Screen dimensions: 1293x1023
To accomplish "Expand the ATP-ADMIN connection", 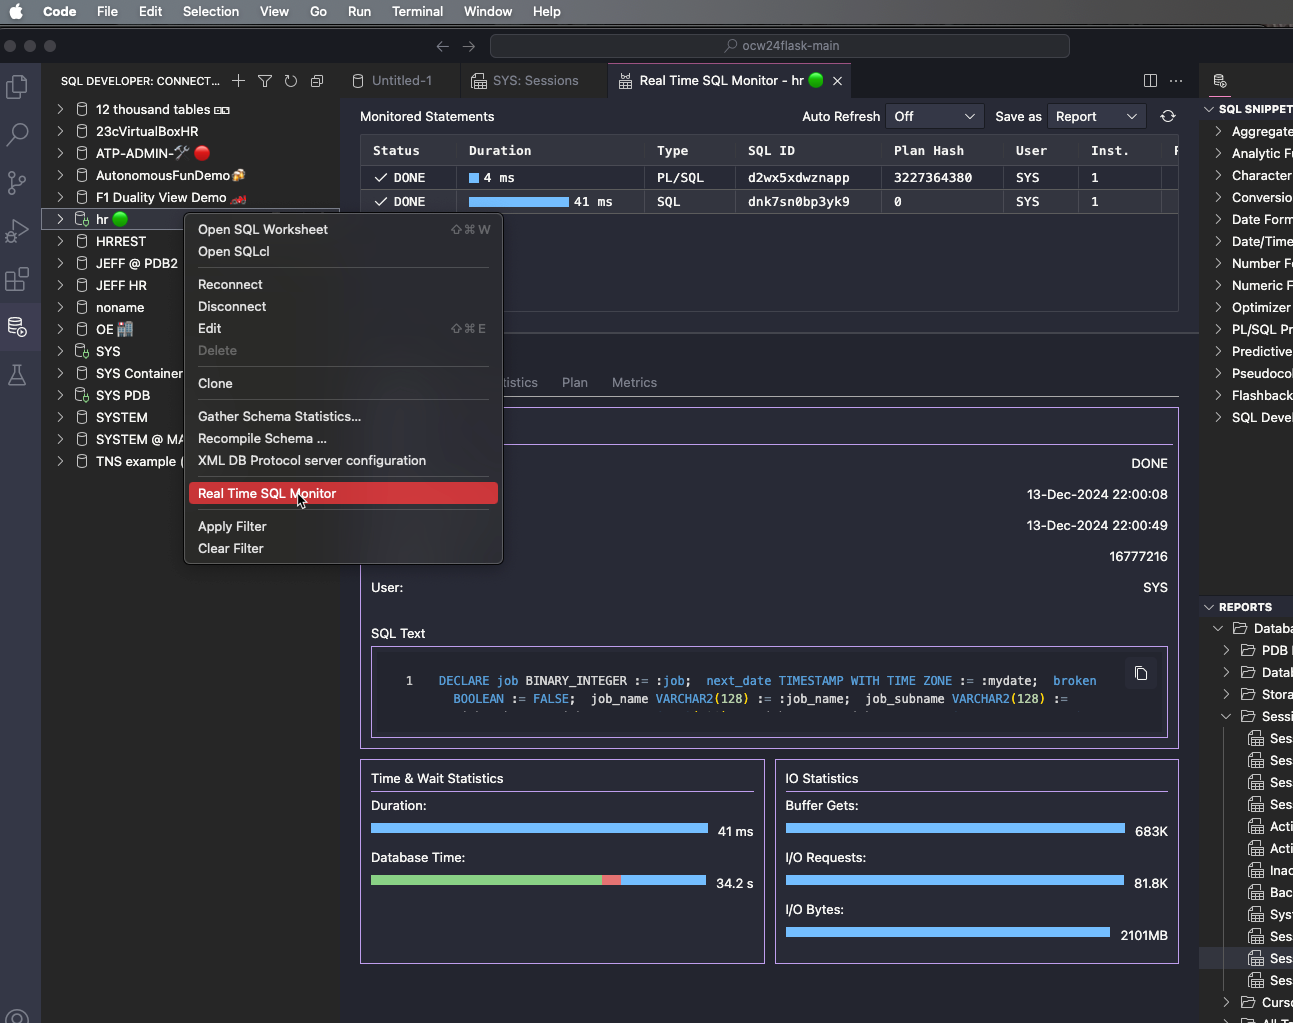I will point(60,153).
